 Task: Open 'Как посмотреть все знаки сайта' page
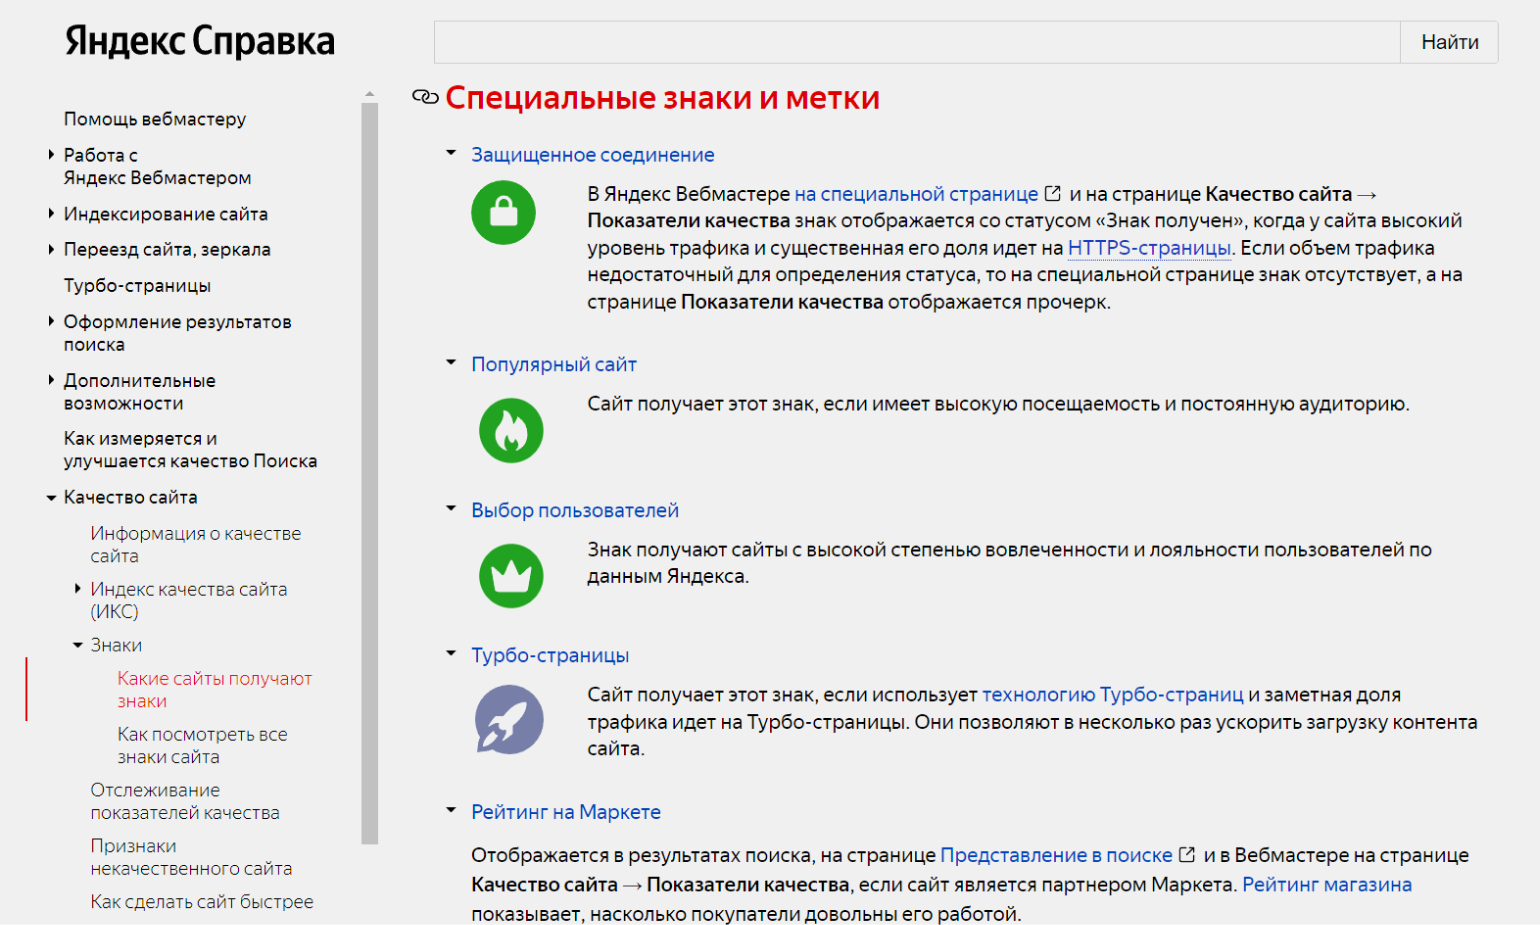202,746
